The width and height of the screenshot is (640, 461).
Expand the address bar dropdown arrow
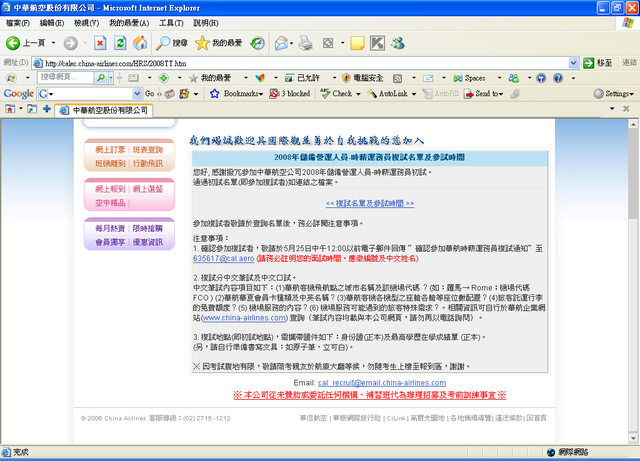(573, 63)
